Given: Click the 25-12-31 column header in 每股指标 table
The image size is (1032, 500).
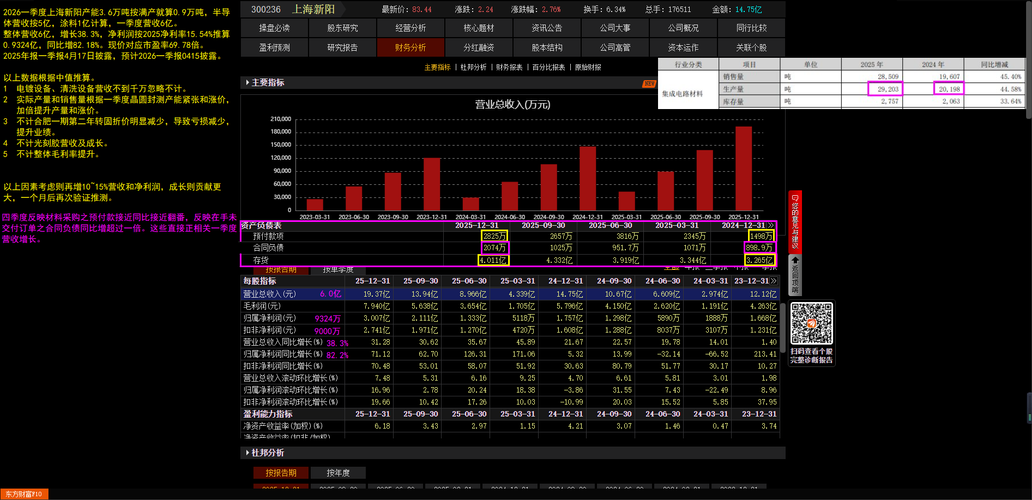Looking at the screenshot, I should (x=371, y=281).
